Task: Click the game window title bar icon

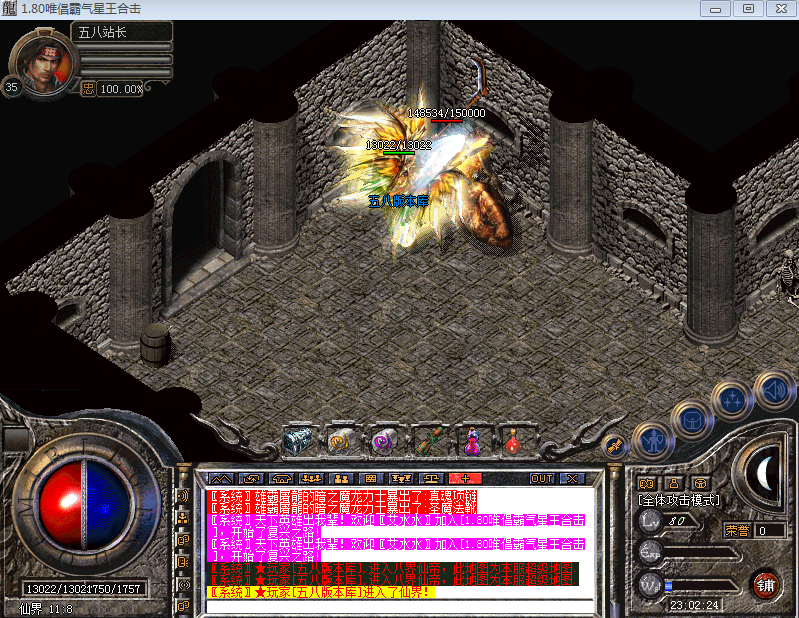Action: click(9, 9)
